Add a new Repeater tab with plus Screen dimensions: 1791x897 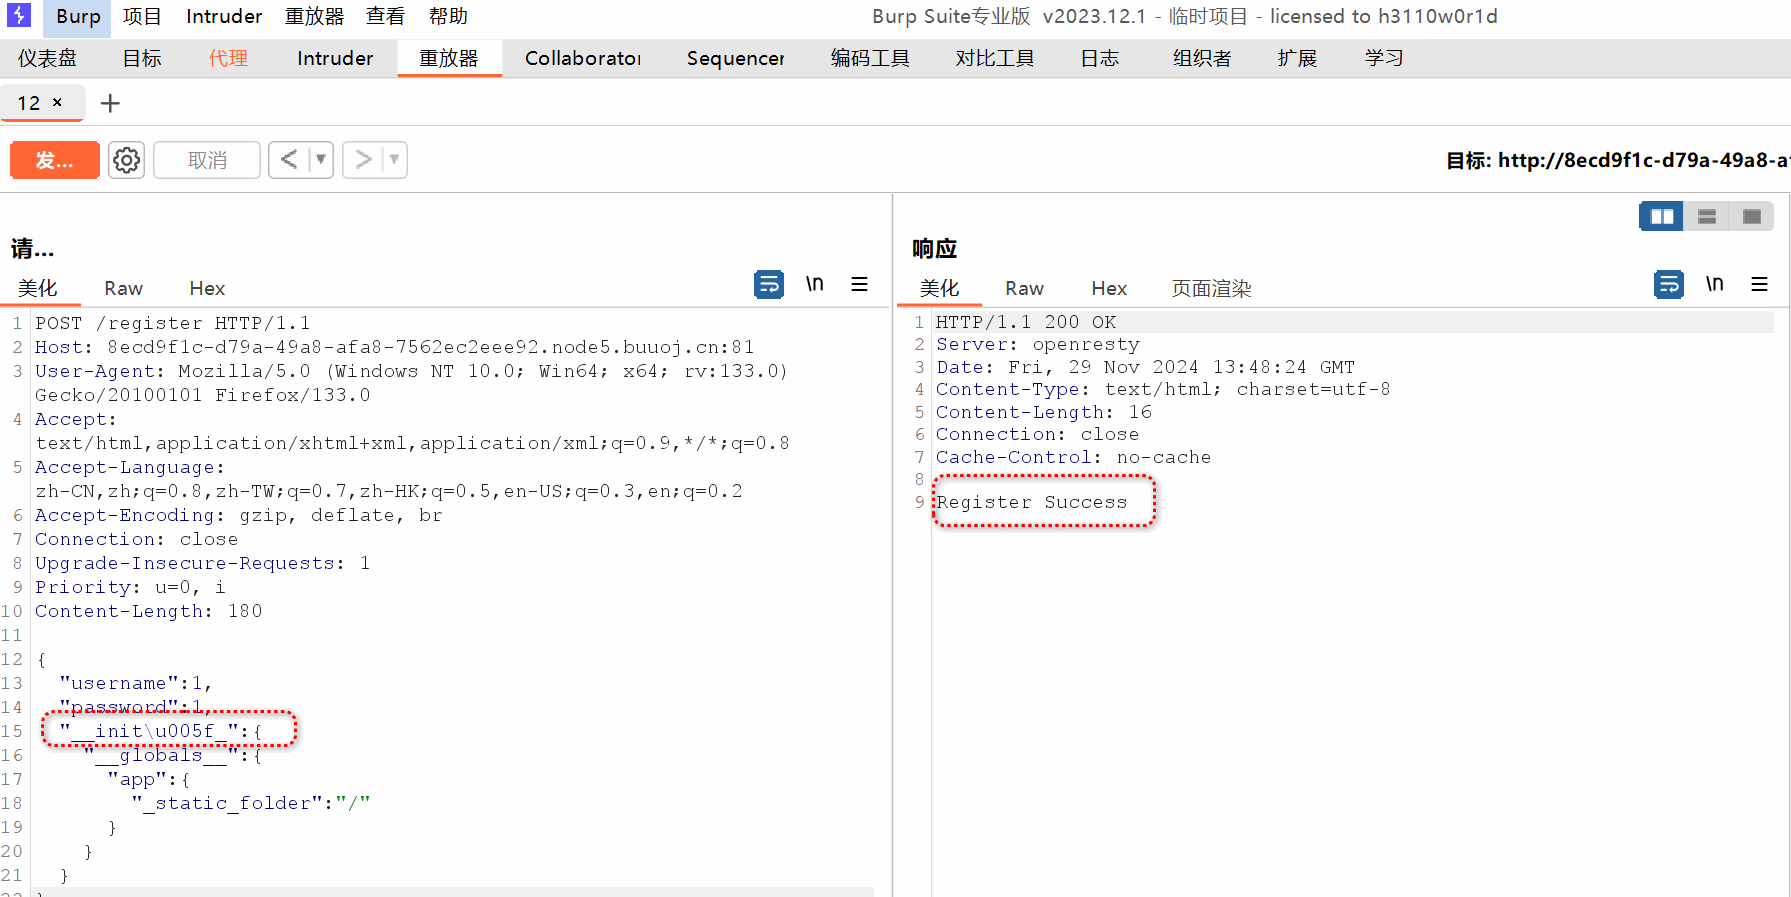pyautogui.click(x=110, y=103)
